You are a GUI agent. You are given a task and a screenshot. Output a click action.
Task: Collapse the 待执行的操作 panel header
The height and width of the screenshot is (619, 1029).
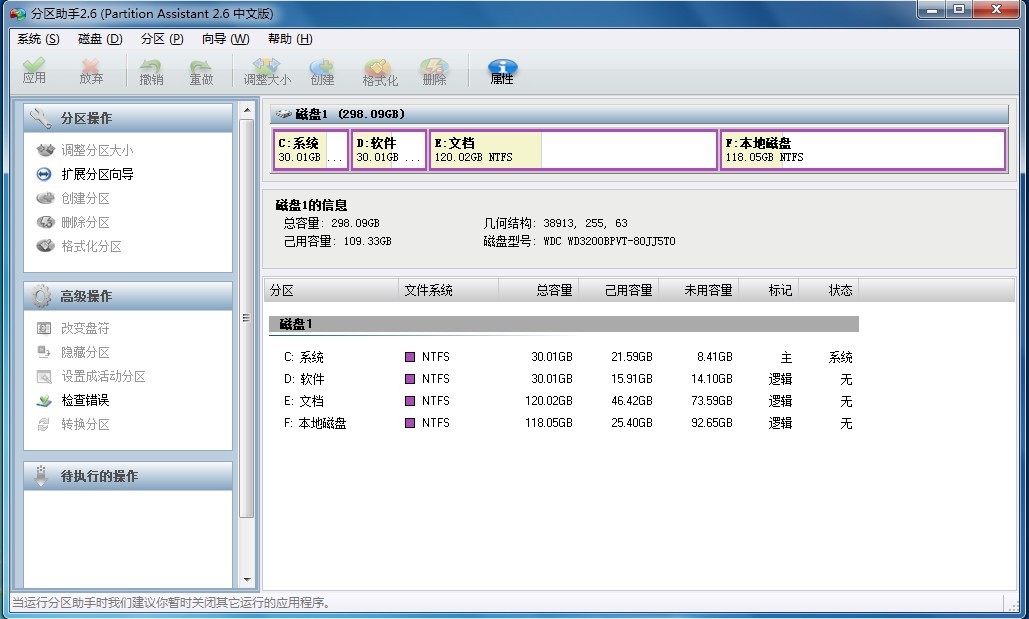(128, 476)
